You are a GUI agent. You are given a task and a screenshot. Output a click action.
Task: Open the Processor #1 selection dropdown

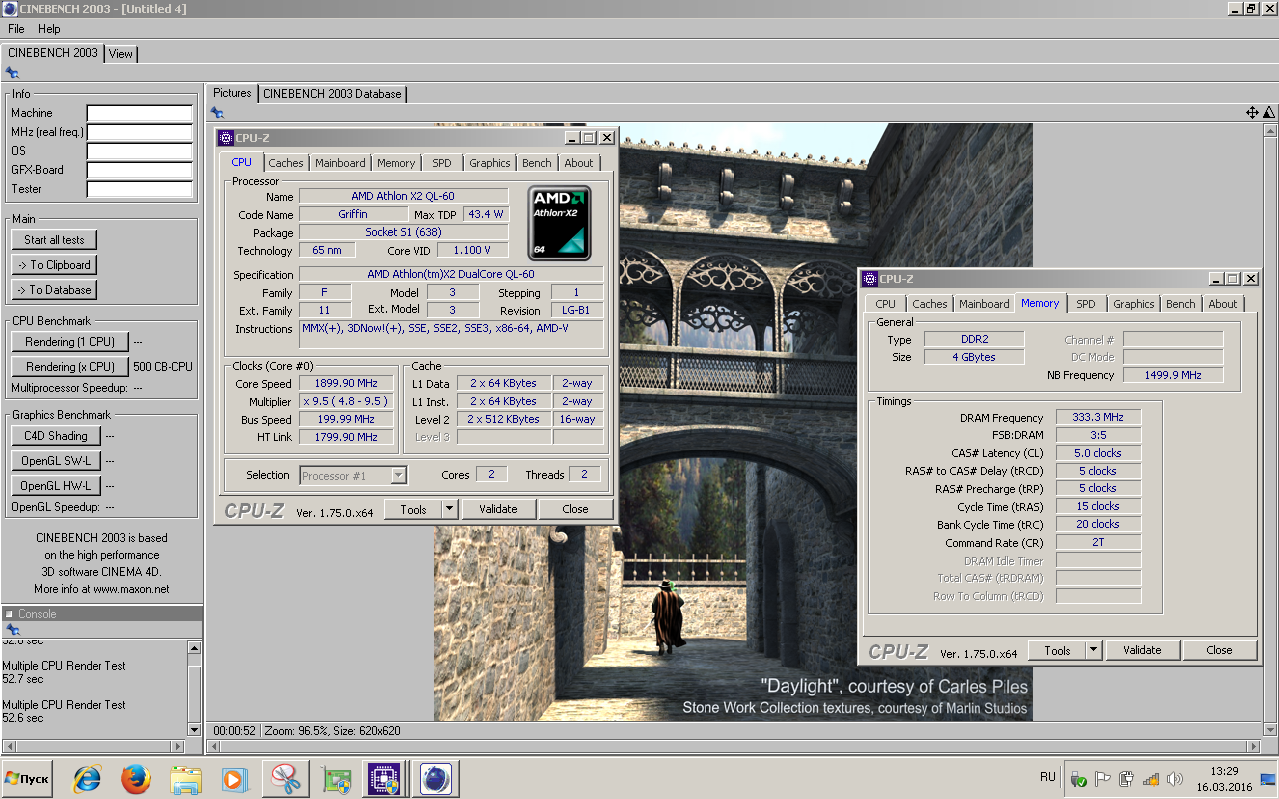pos(398,476)
